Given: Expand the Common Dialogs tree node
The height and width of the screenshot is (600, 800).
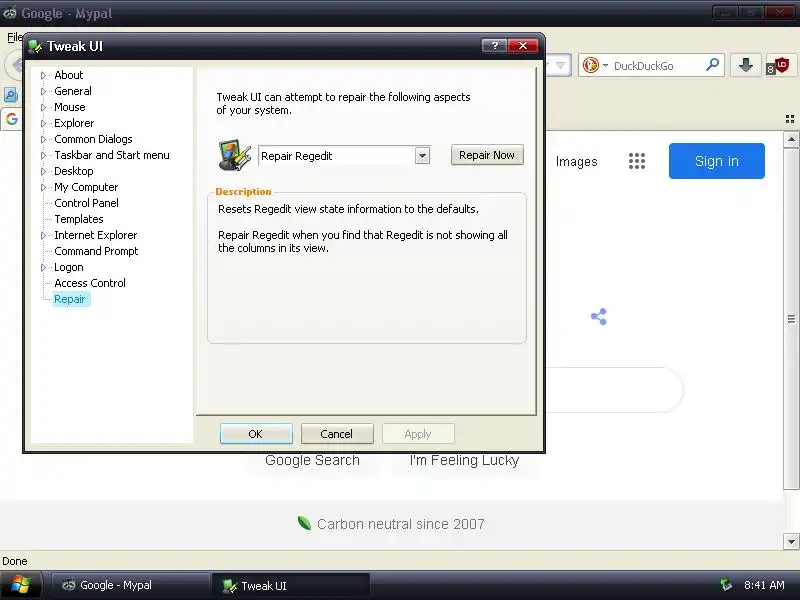Looking at the screenshot, I should tap(43, 139).
